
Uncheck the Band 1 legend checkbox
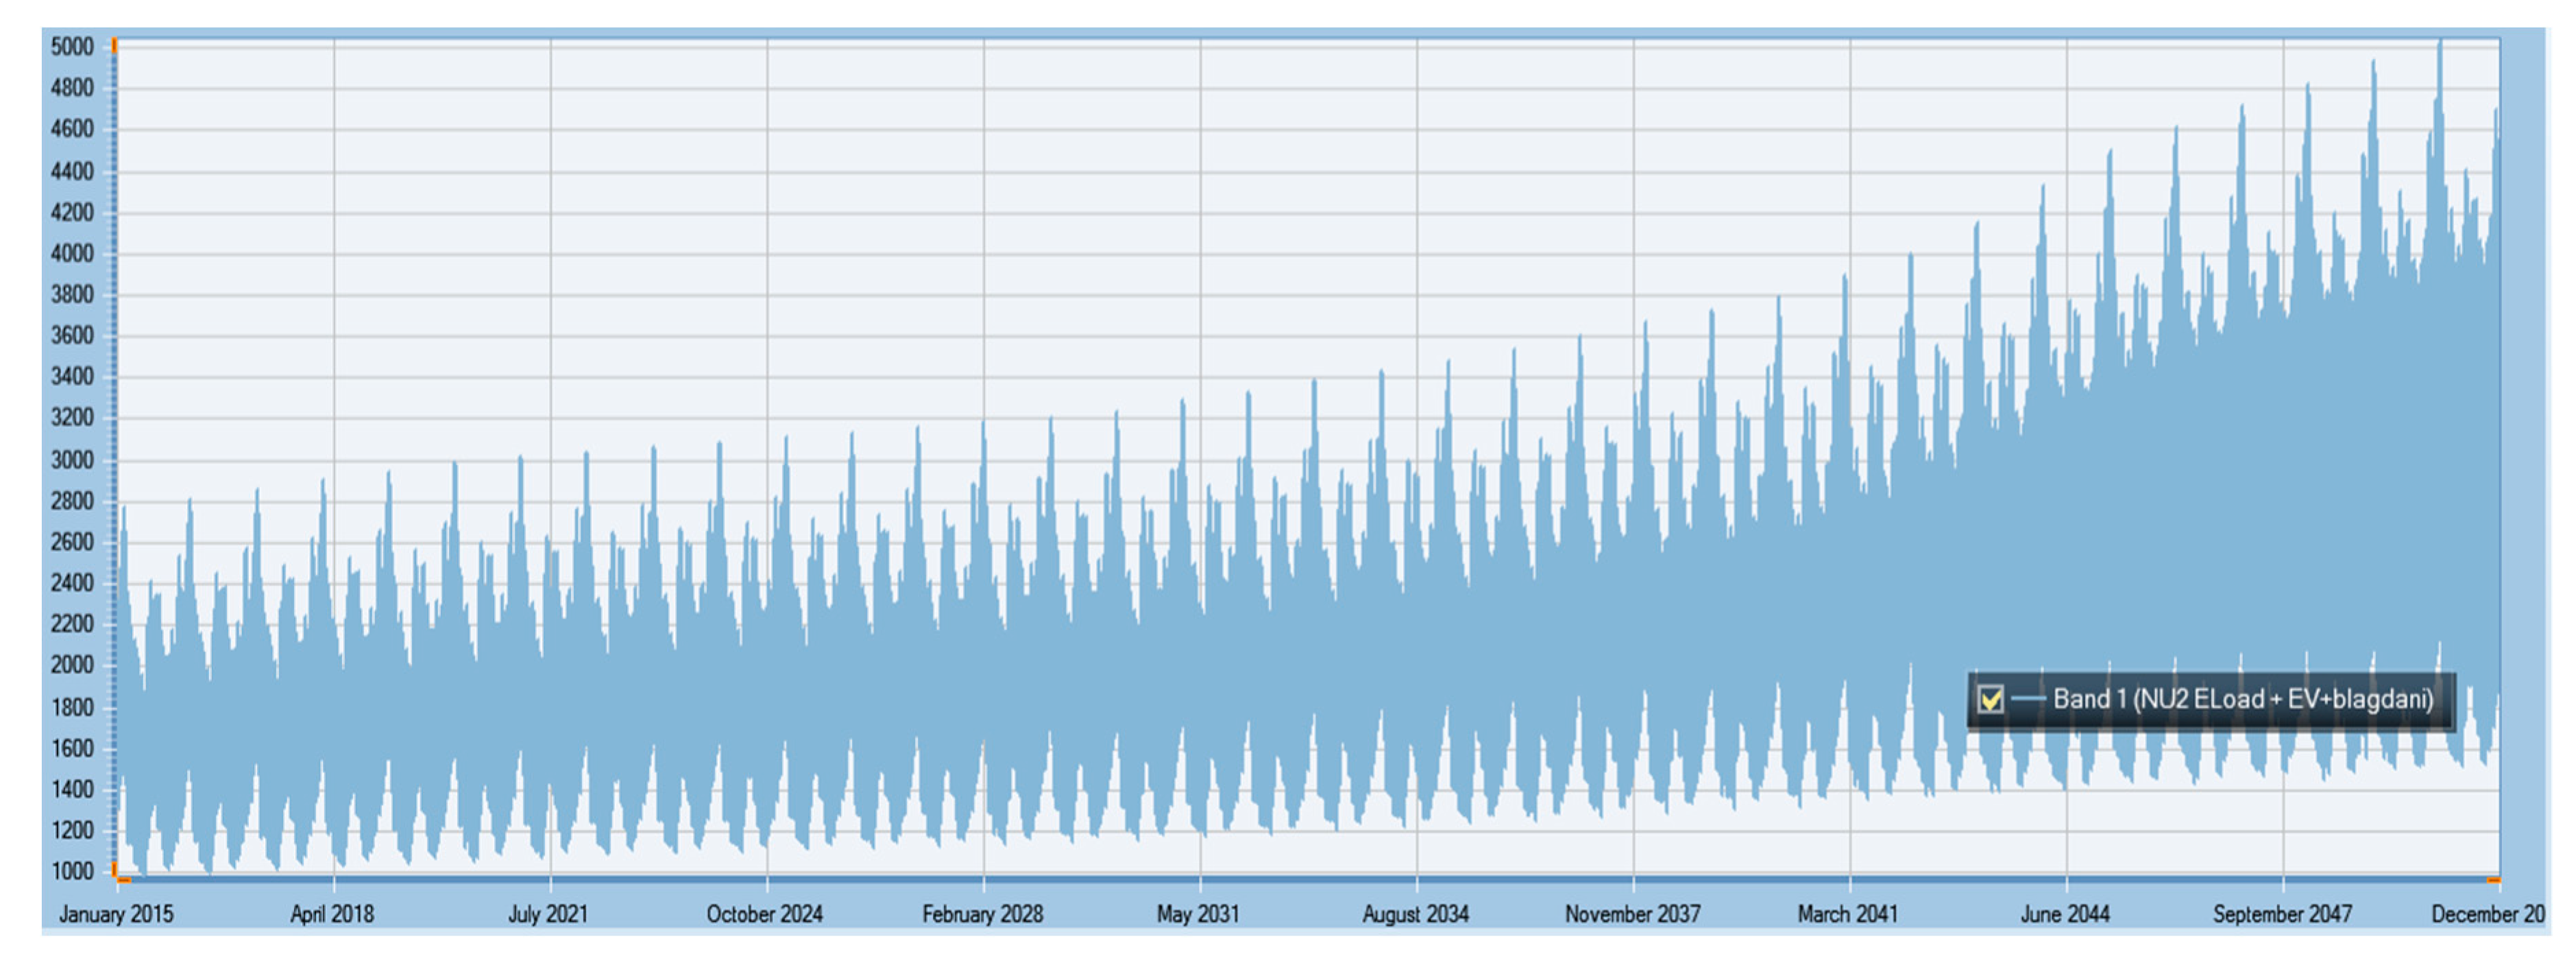1990,699
